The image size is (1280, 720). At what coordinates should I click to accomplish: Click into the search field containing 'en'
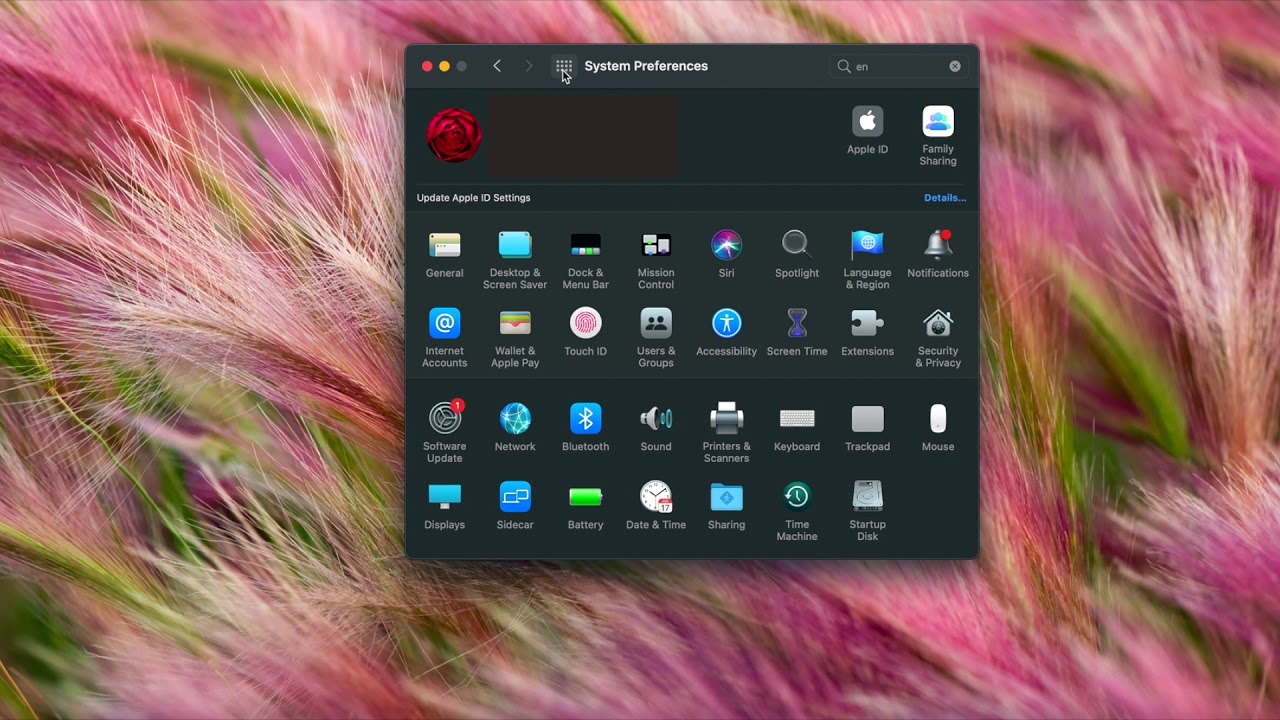tap(899, 66)
